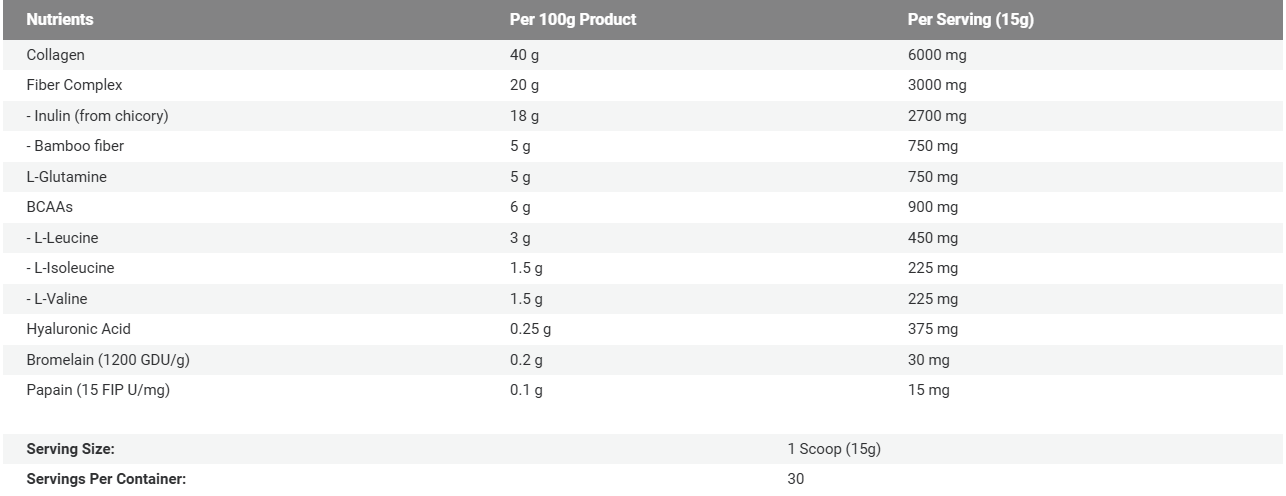Click the Bamboo fiber entry
1286x496 pixels.
[75, 146]
